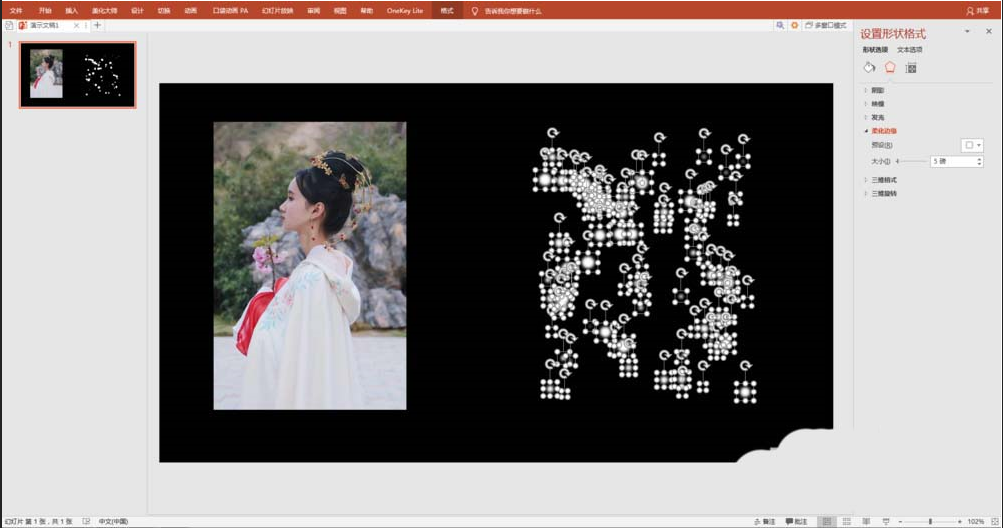Expand the 三维格式 (3-D Format) section
The width and height of the screenshot is (1003, 528).
(883, 180)
